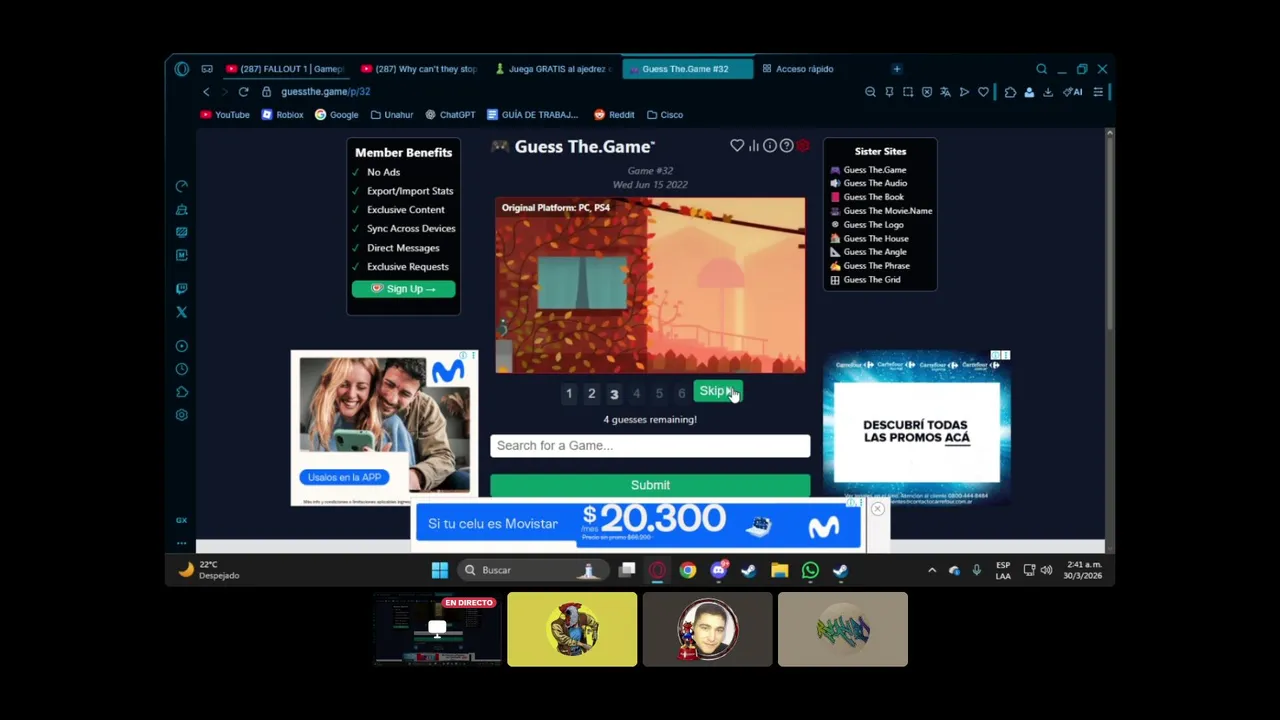The image size is (1280, 720).
Task: Select screenshot number 1
Action: [569, 394]
